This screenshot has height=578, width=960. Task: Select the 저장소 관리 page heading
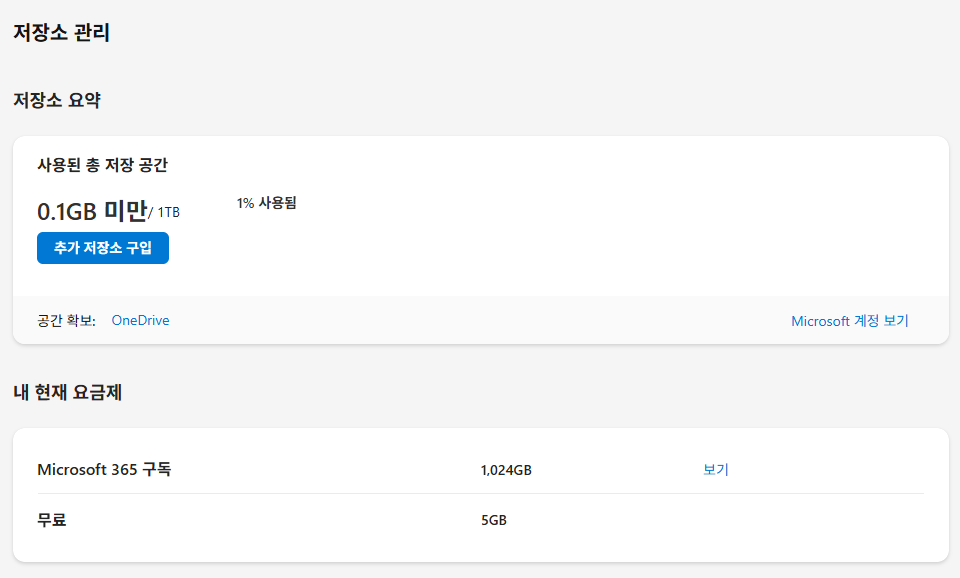(x=61, y=32)
